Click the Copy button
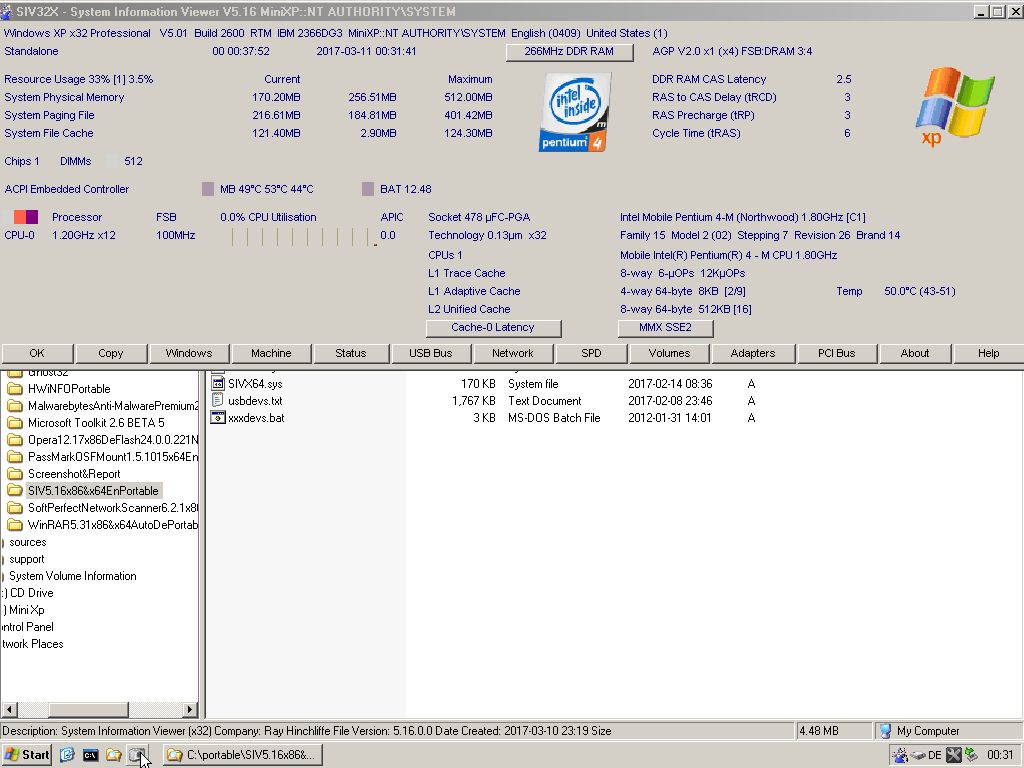Viewport: 1024px width, 768px height. (111, 353)
